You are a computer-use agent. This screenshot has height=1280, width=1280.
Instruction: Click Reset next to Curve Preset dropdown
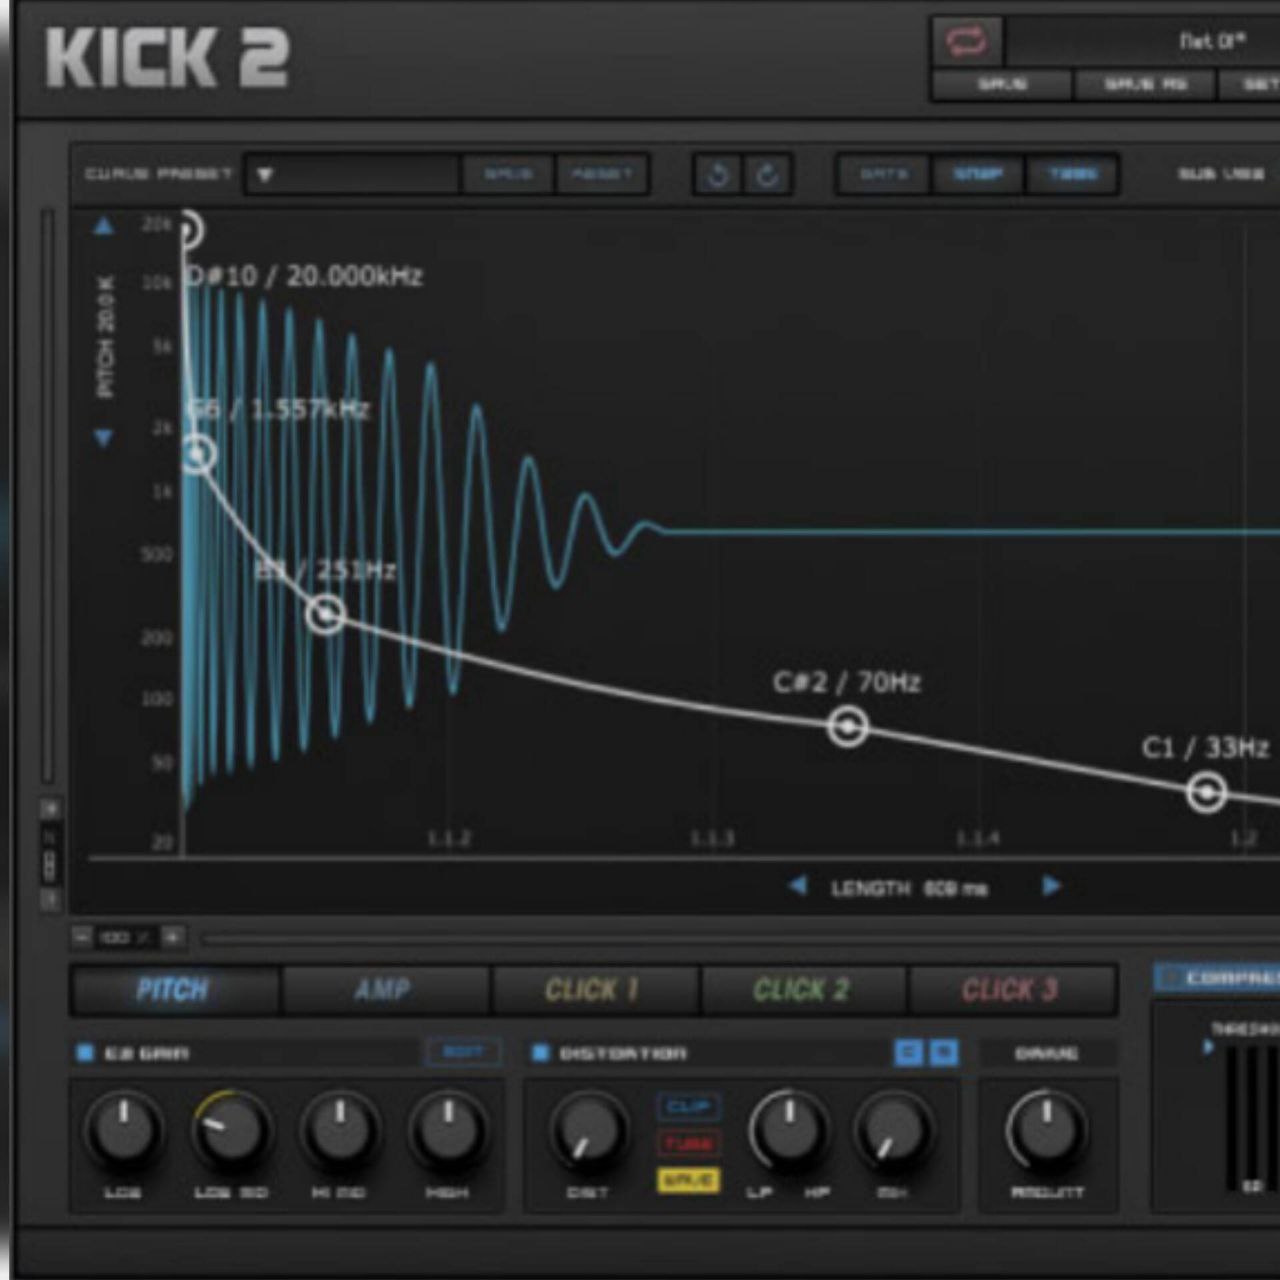602,175
